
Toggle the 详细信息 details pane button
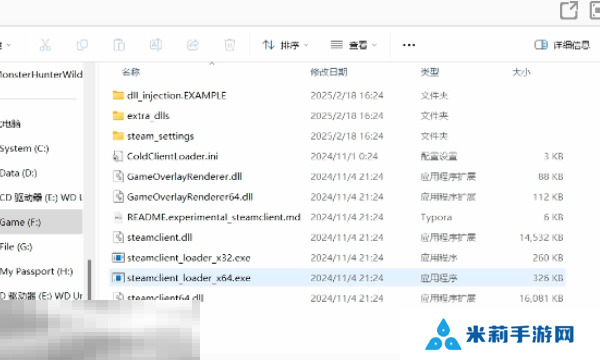click(562, 45)
